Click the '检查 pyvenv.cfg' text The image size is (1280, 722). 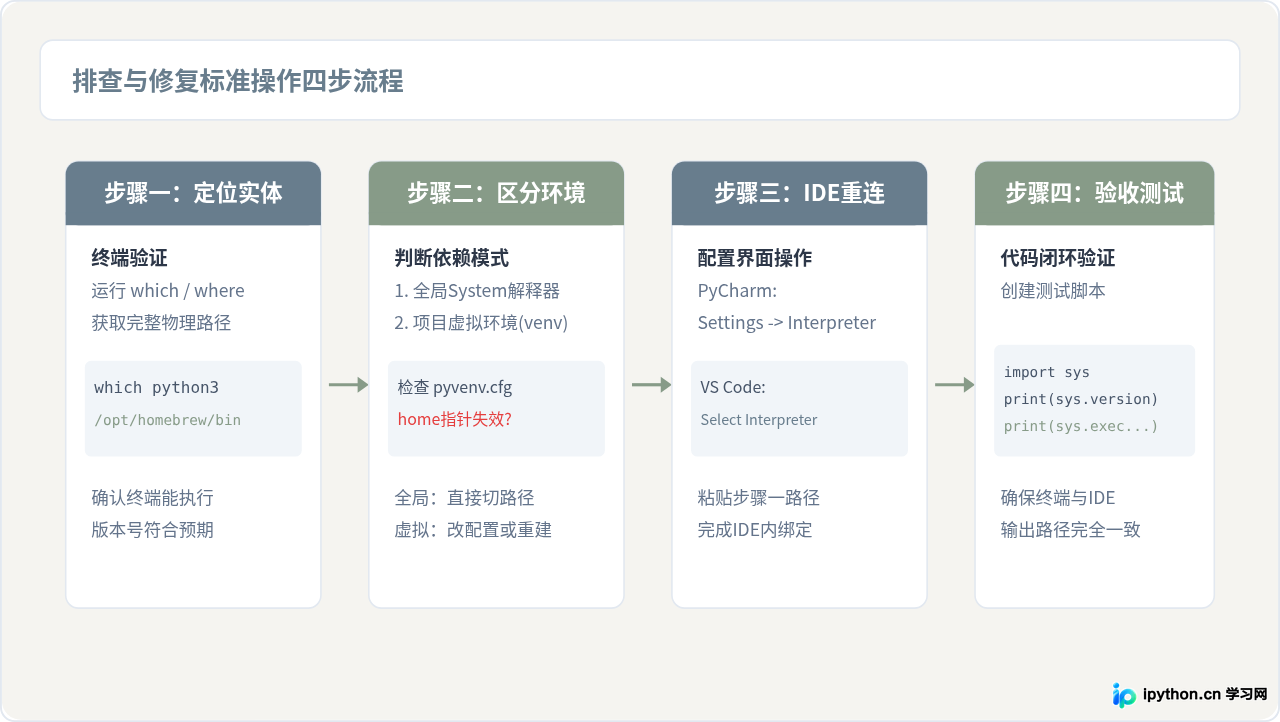455,387
